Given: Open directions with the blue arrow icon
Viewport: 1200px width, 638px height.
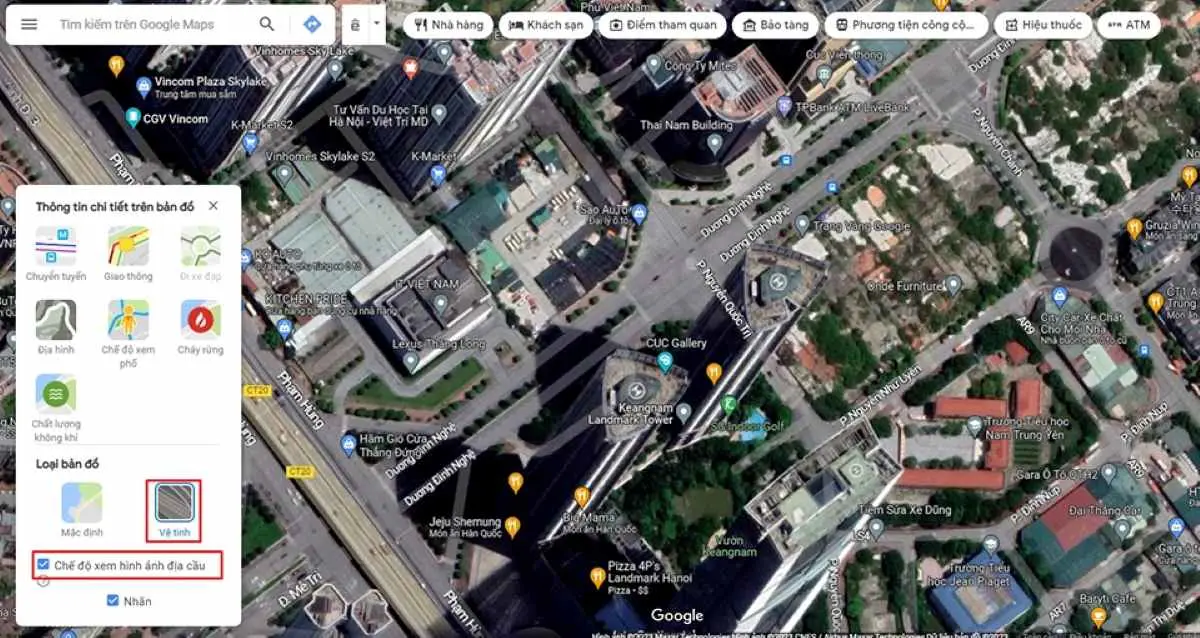Looking at the screenshot, I should point(312,24).
